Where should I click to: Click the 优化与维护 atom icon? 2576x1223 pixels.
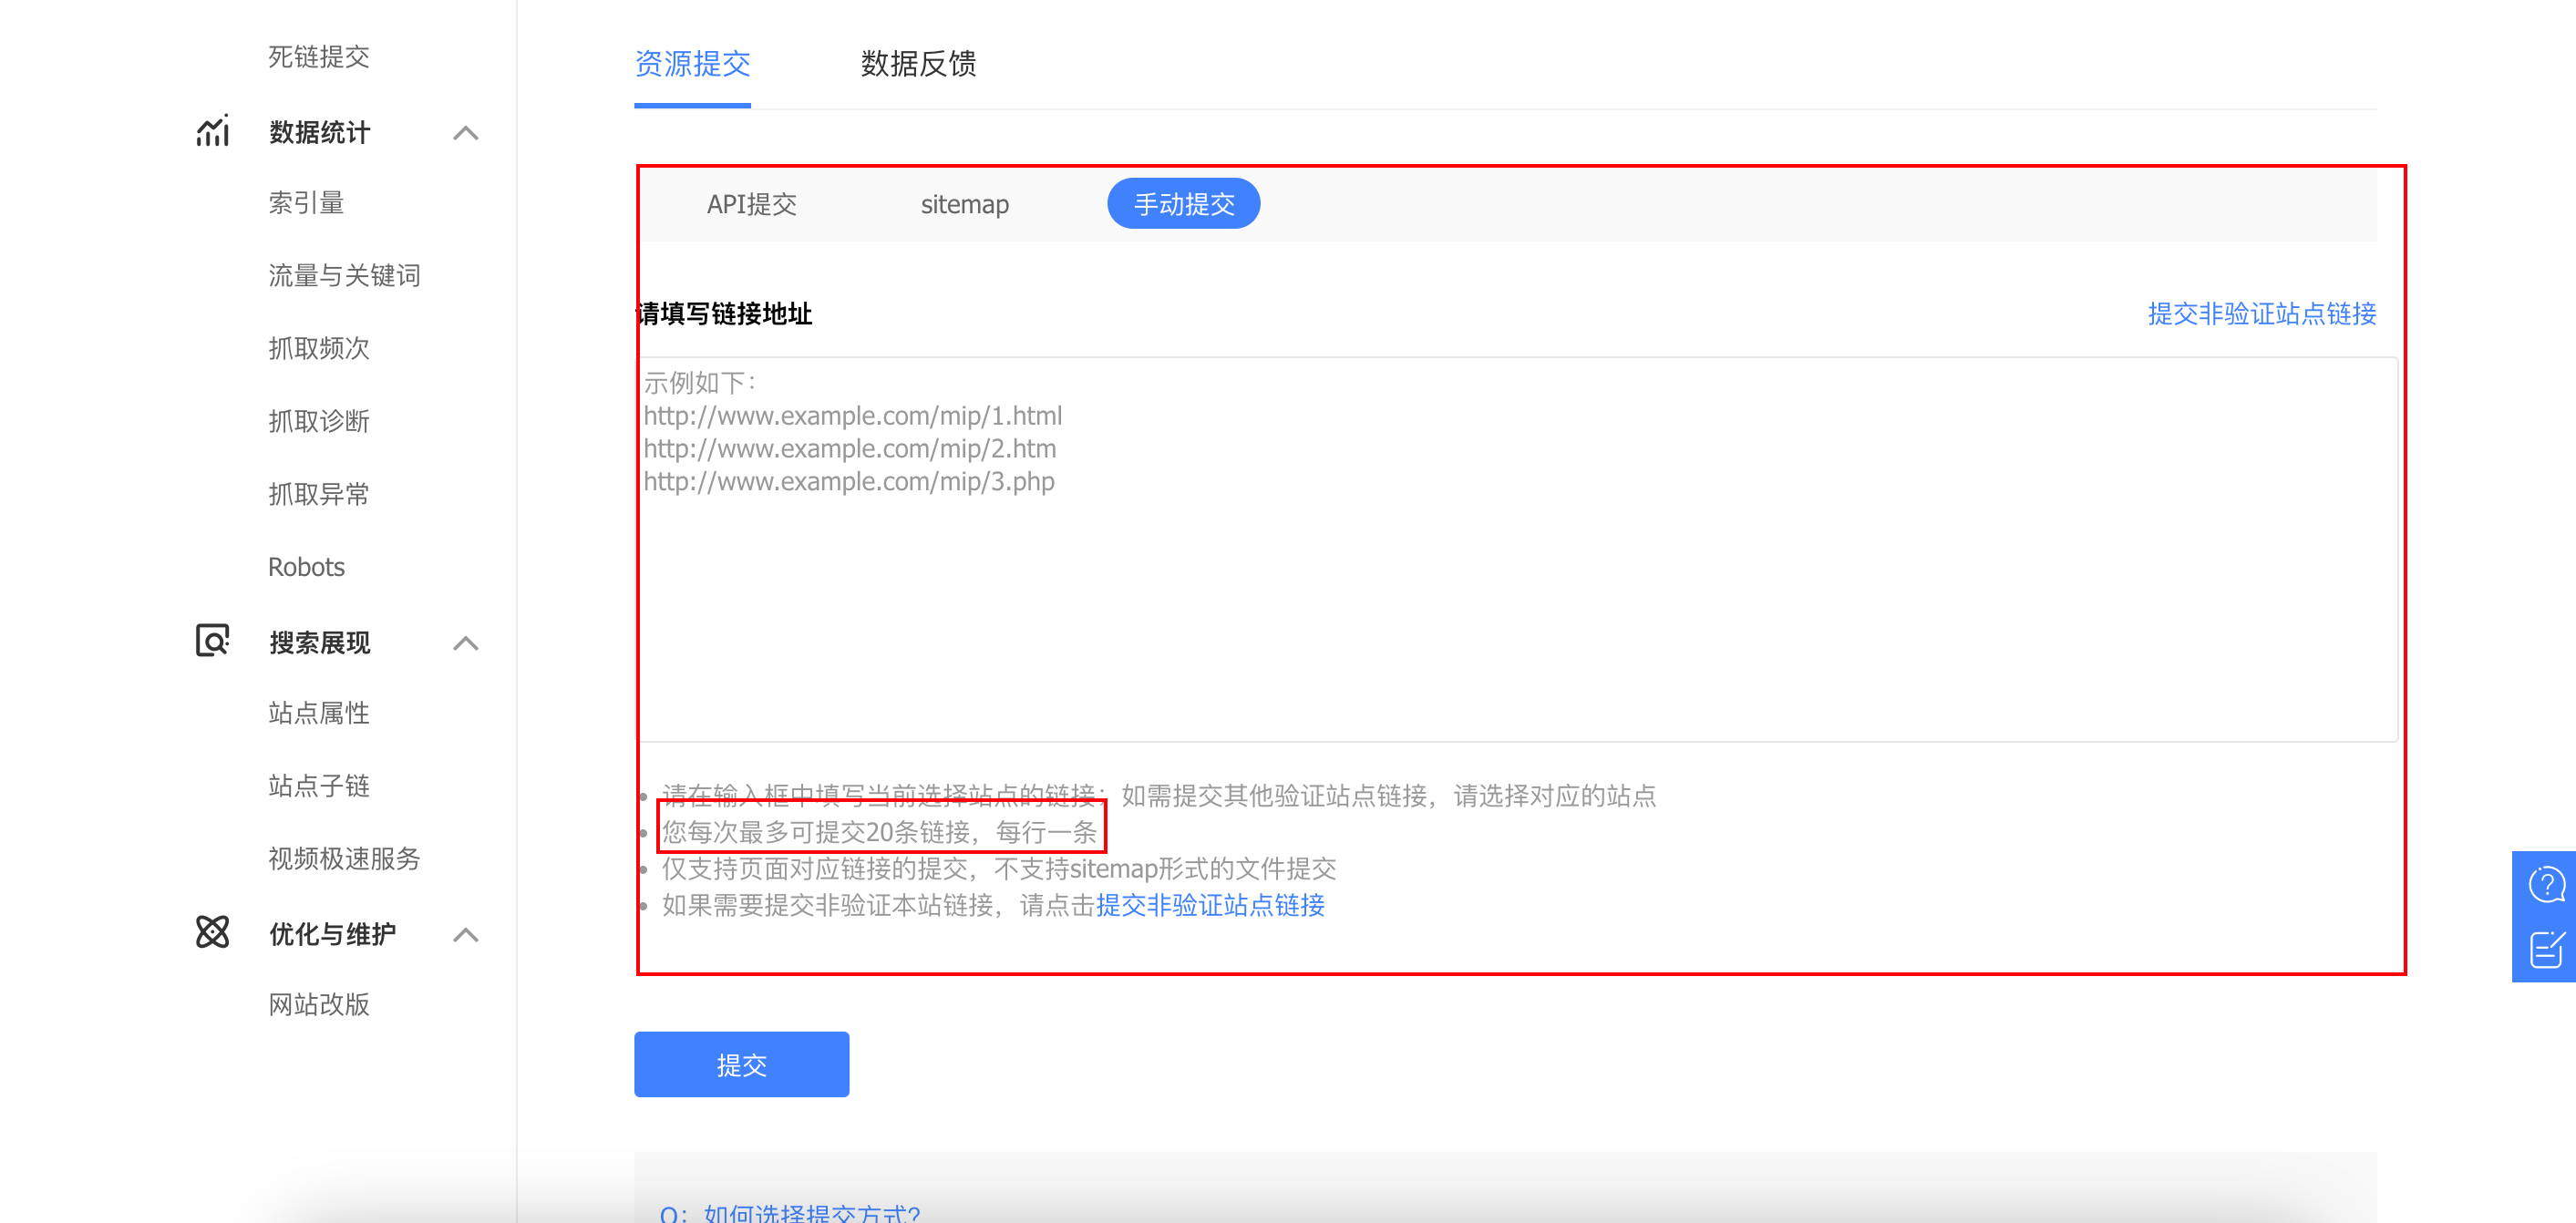coord(212,932)
